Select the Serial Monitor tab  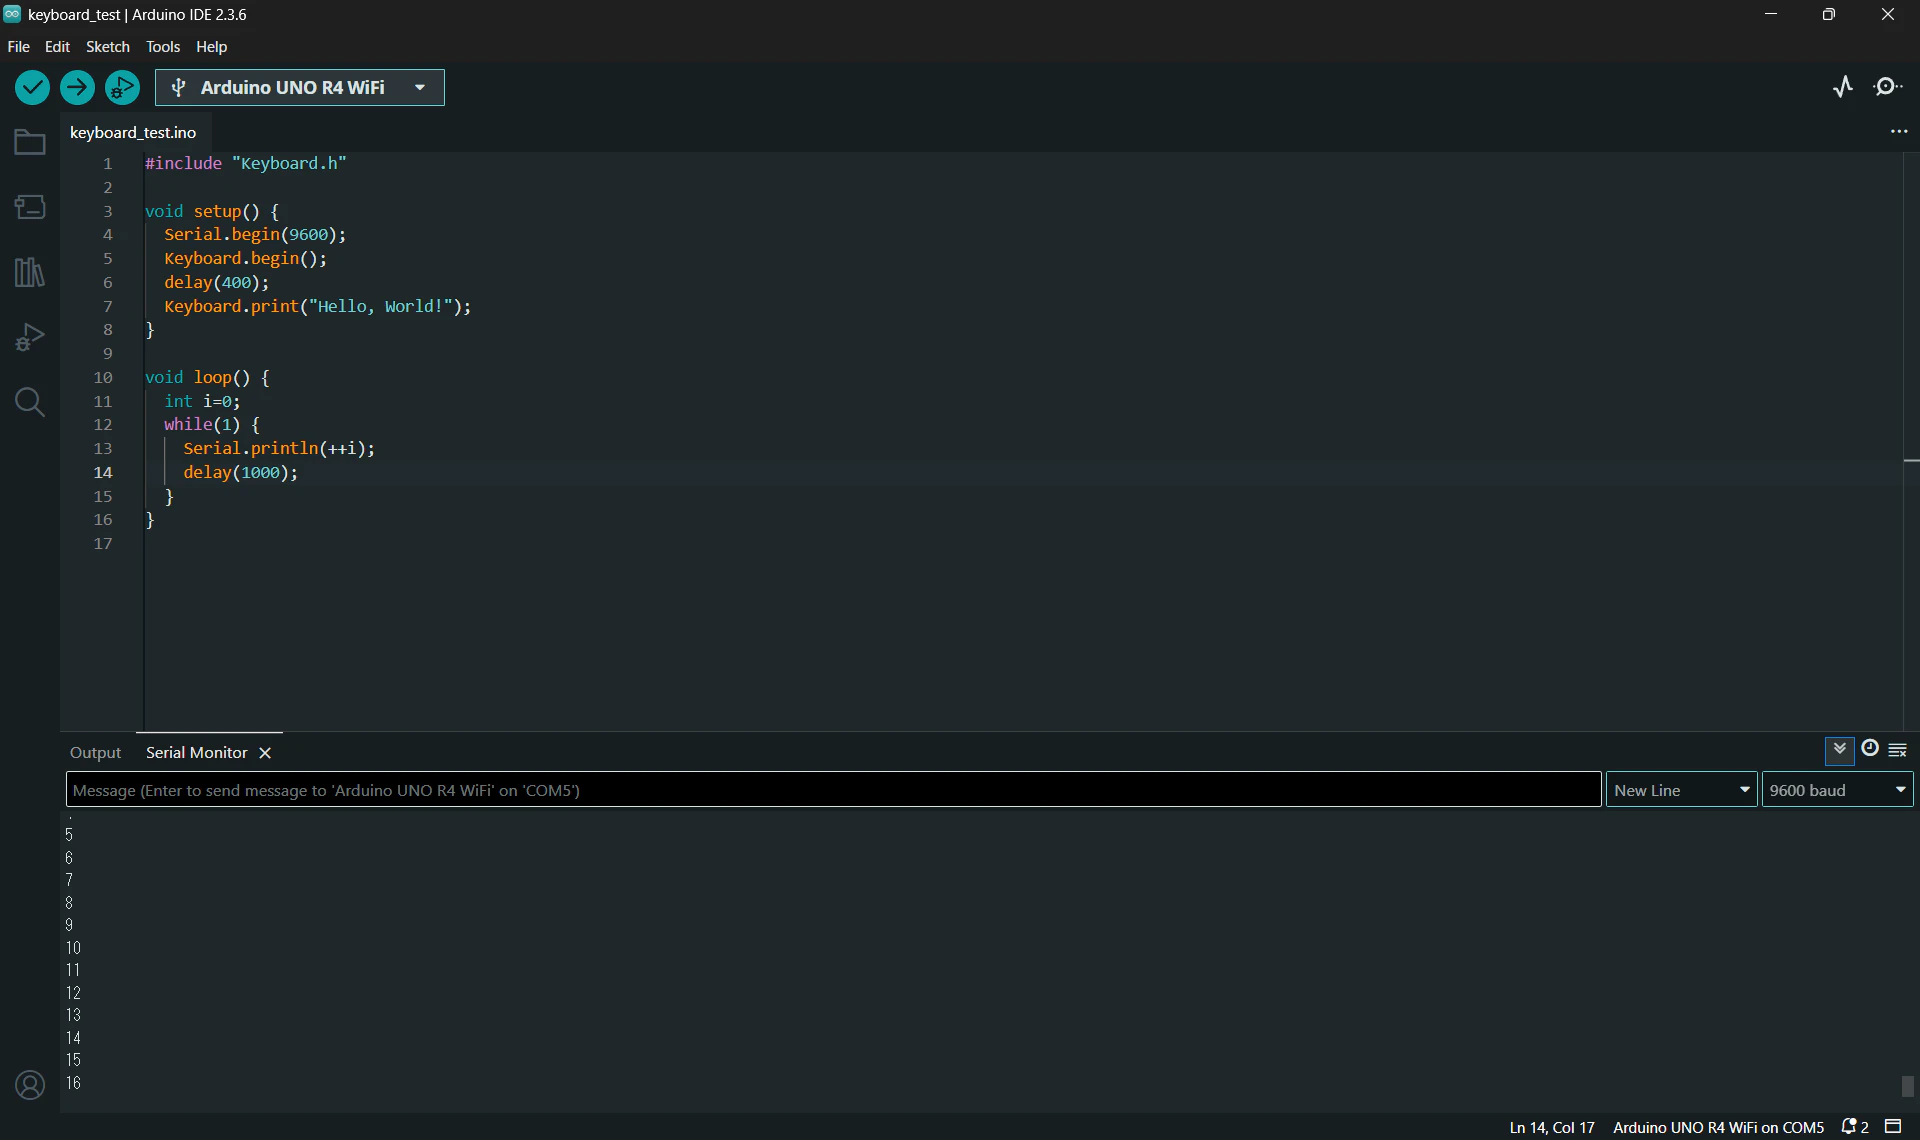197,753
